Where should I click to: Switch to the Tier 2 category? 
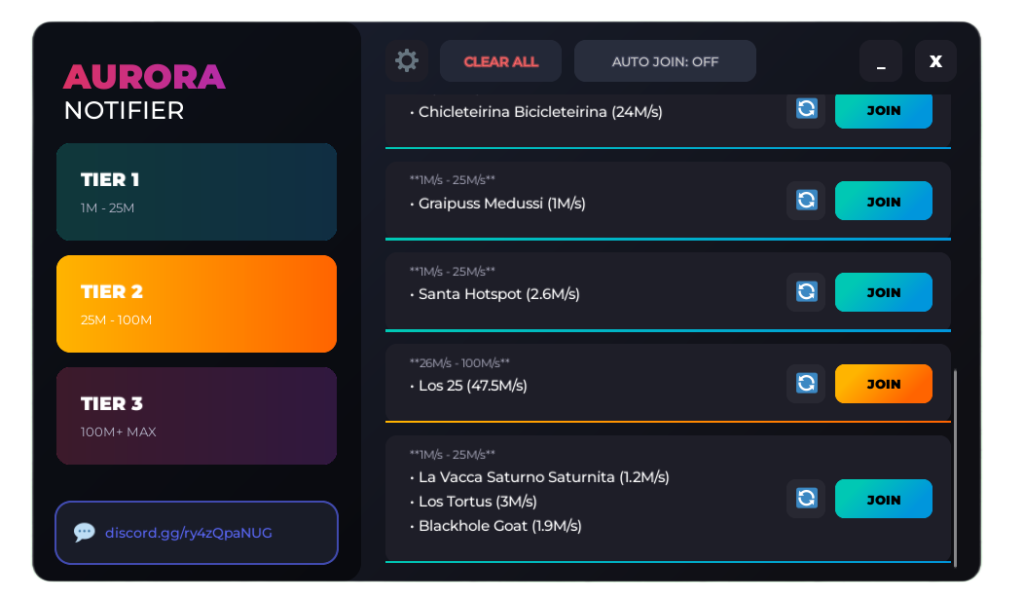click(196, 304)
